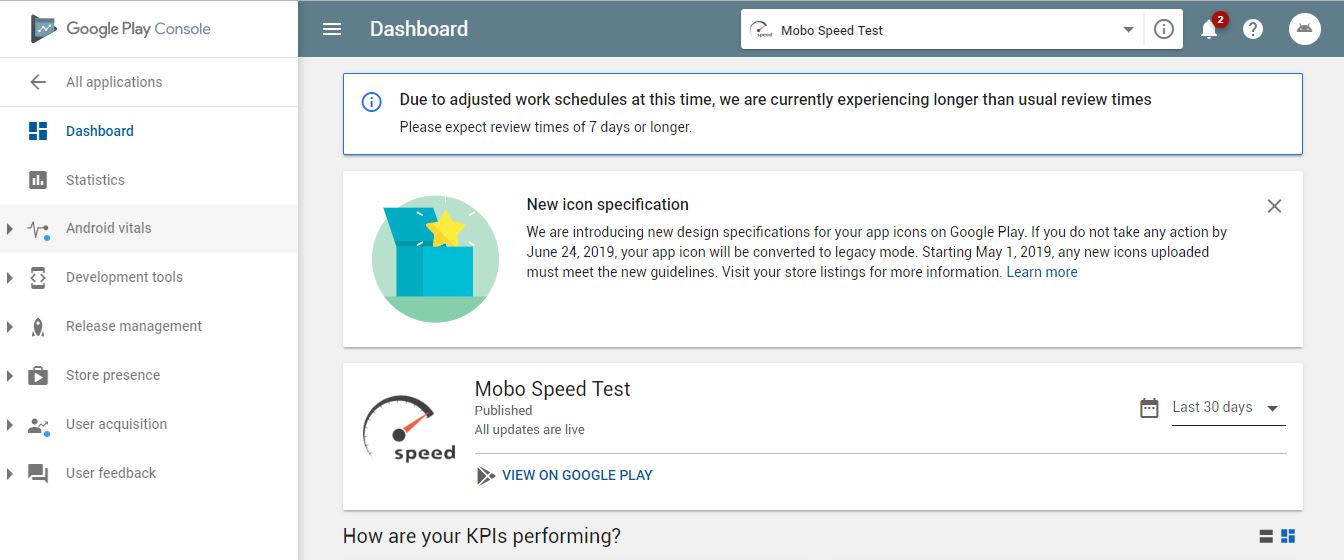Click the app info icon

(1163, 29)
